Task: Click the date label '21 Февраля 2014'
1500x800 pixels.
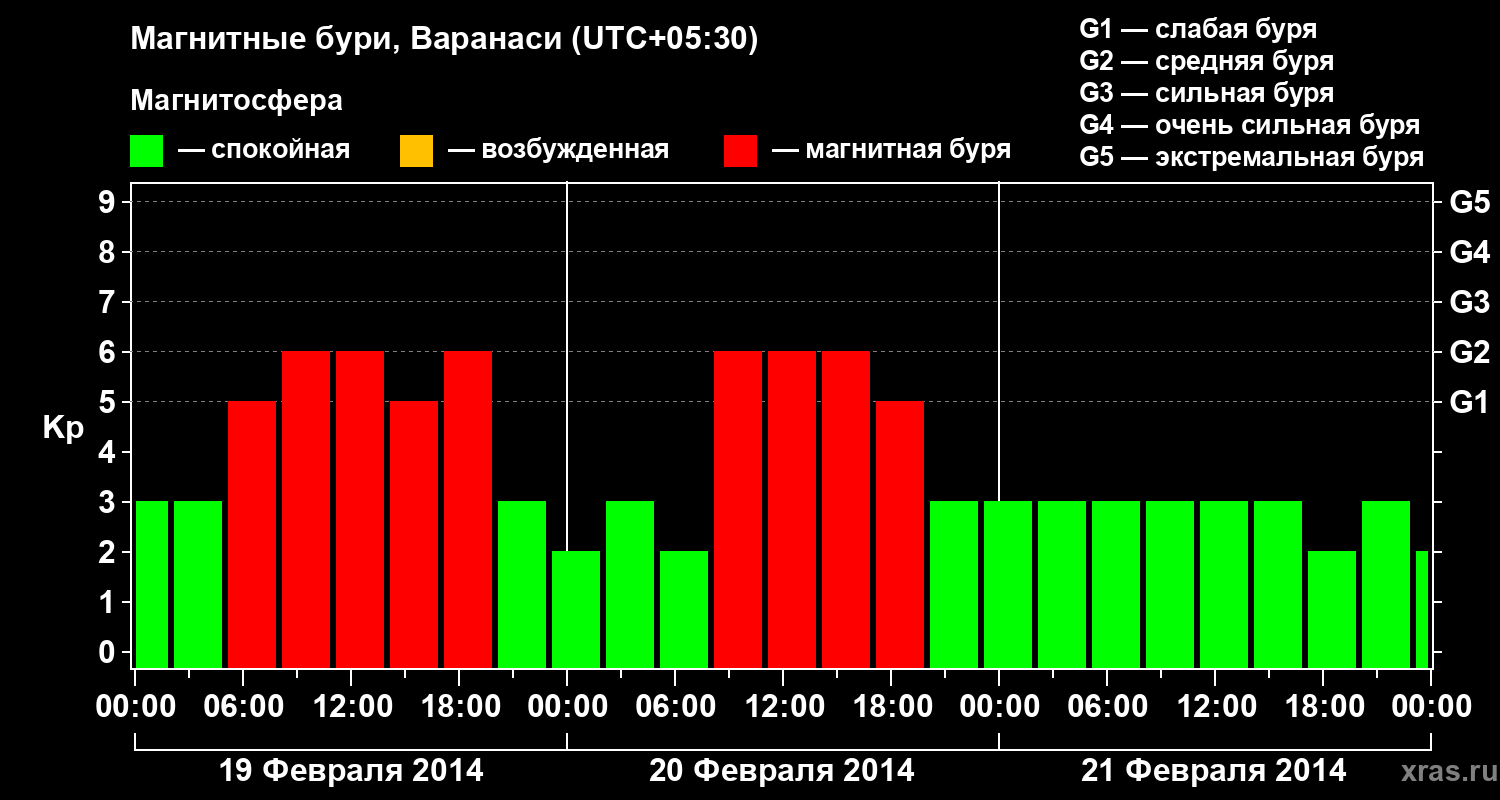Action: (x=1214, y=771)
